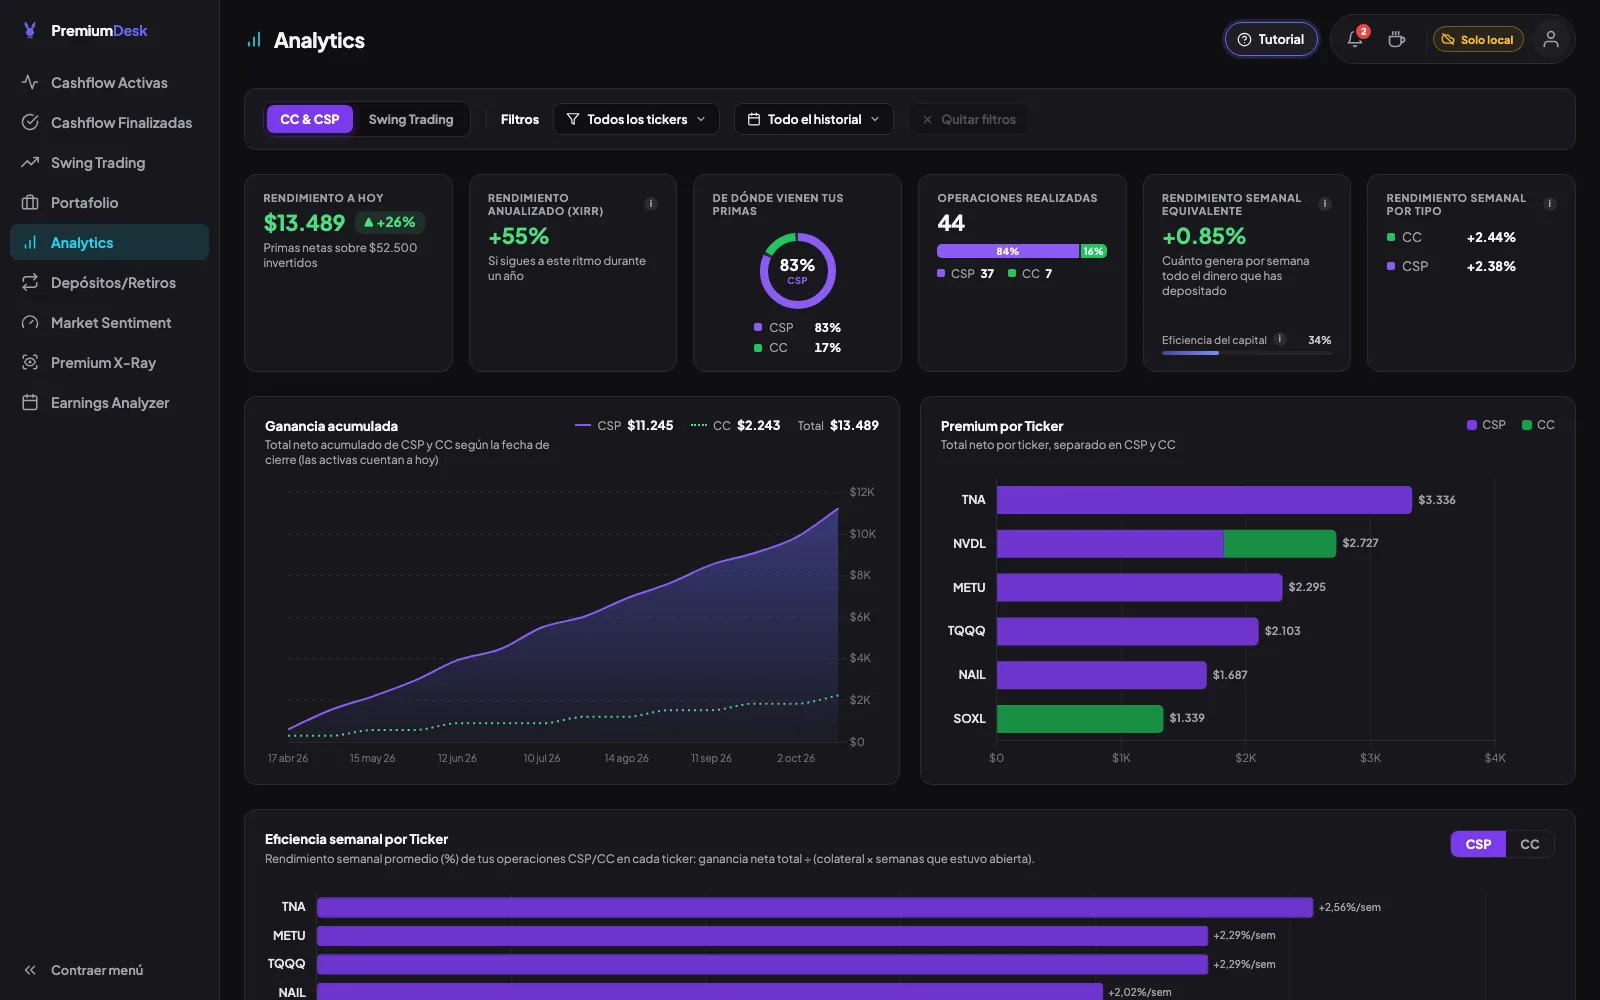Image resolution: width=1600 pixels, height=1000 pixels.
Task: Click info icon on Rendimiento Semanal Por Tipo card
Action: pos(1550,204)
